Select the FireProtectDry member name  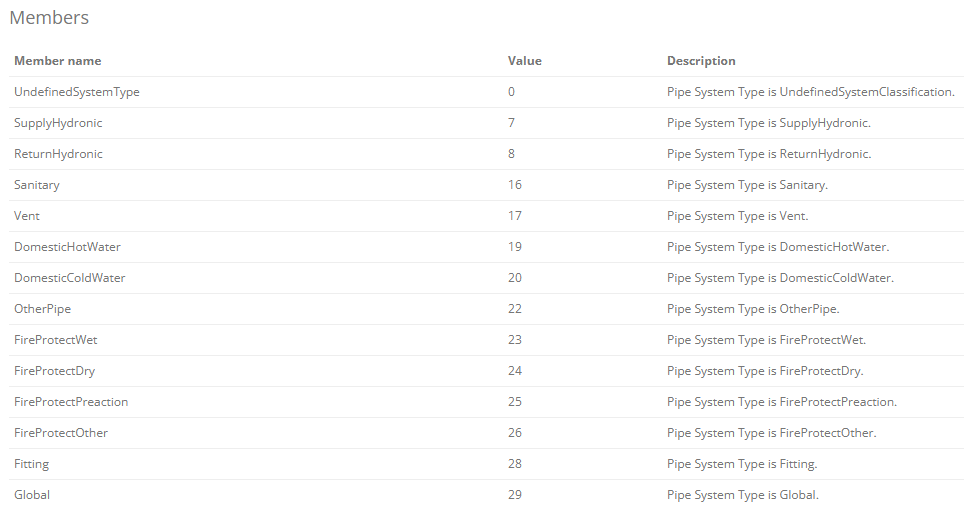pyautogui.click(x=55, y=371)
